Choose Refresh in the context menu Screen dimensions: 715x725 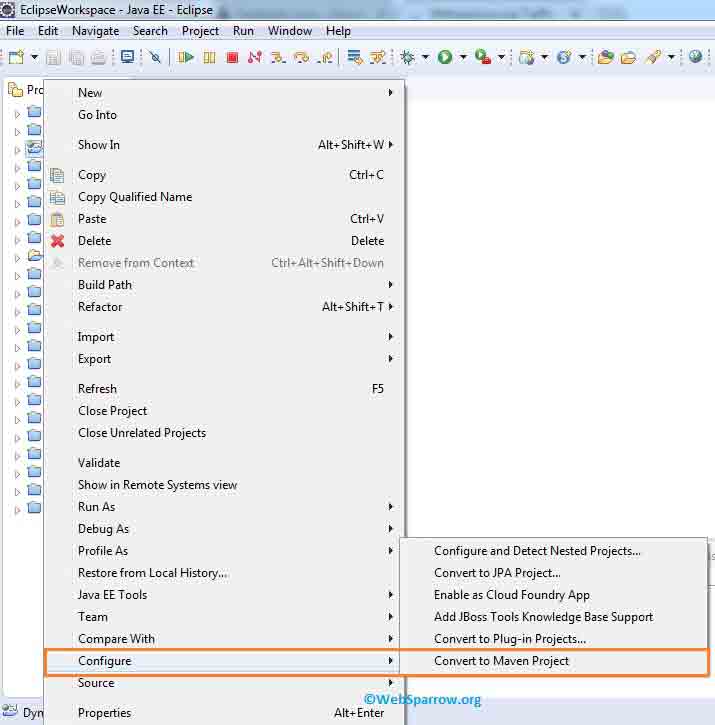[x=224, y=389]
